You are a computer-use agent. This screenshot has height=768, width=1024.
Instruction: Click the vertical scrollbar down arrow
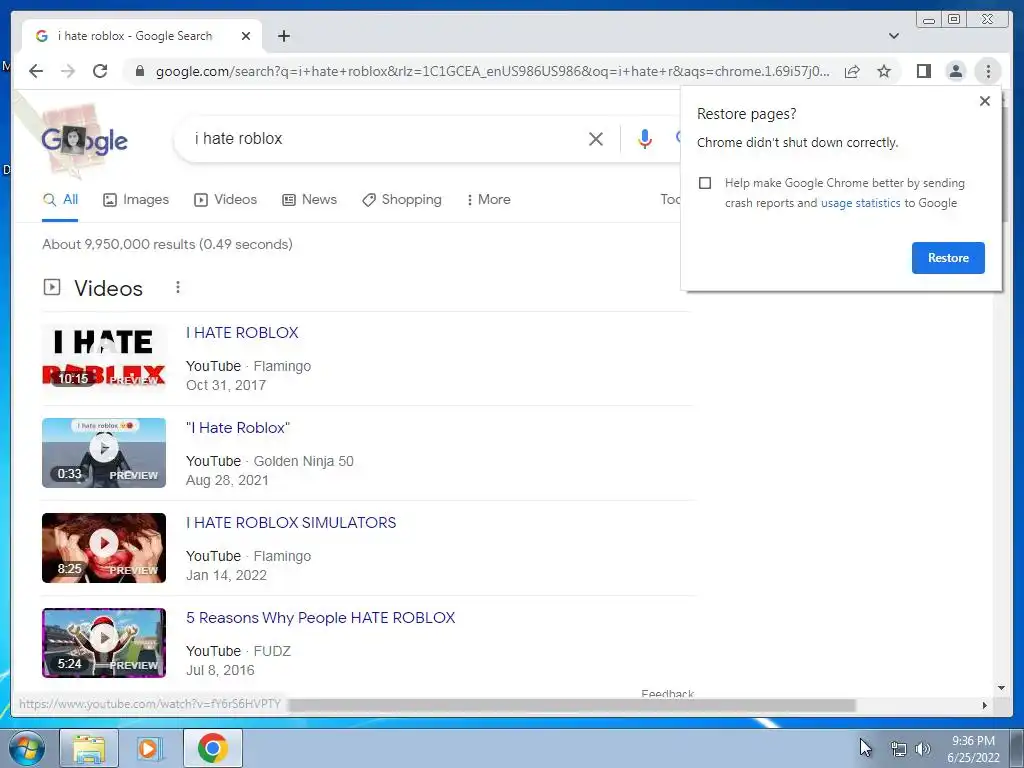1001,688
